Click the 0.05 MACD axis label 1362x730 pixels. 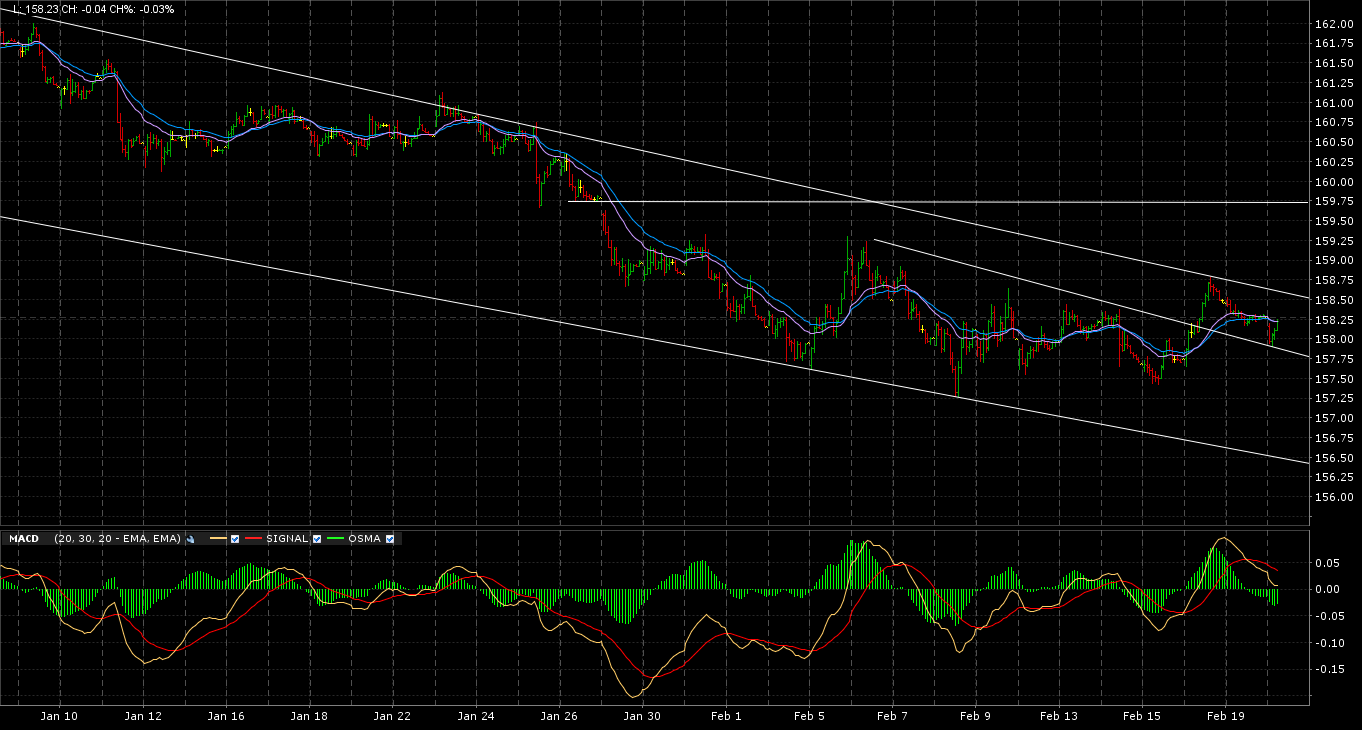[1328, 563]
